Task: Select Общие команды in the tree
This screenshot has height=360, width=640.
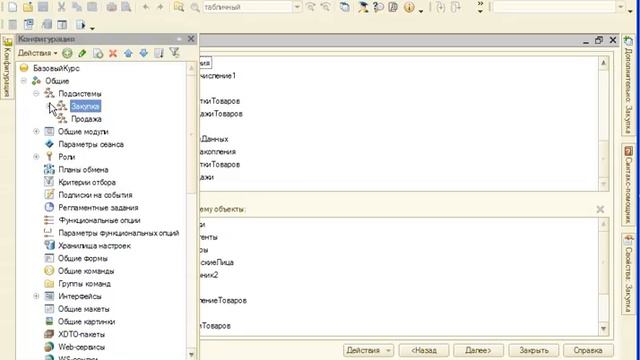Action: (x=86, y=271)
